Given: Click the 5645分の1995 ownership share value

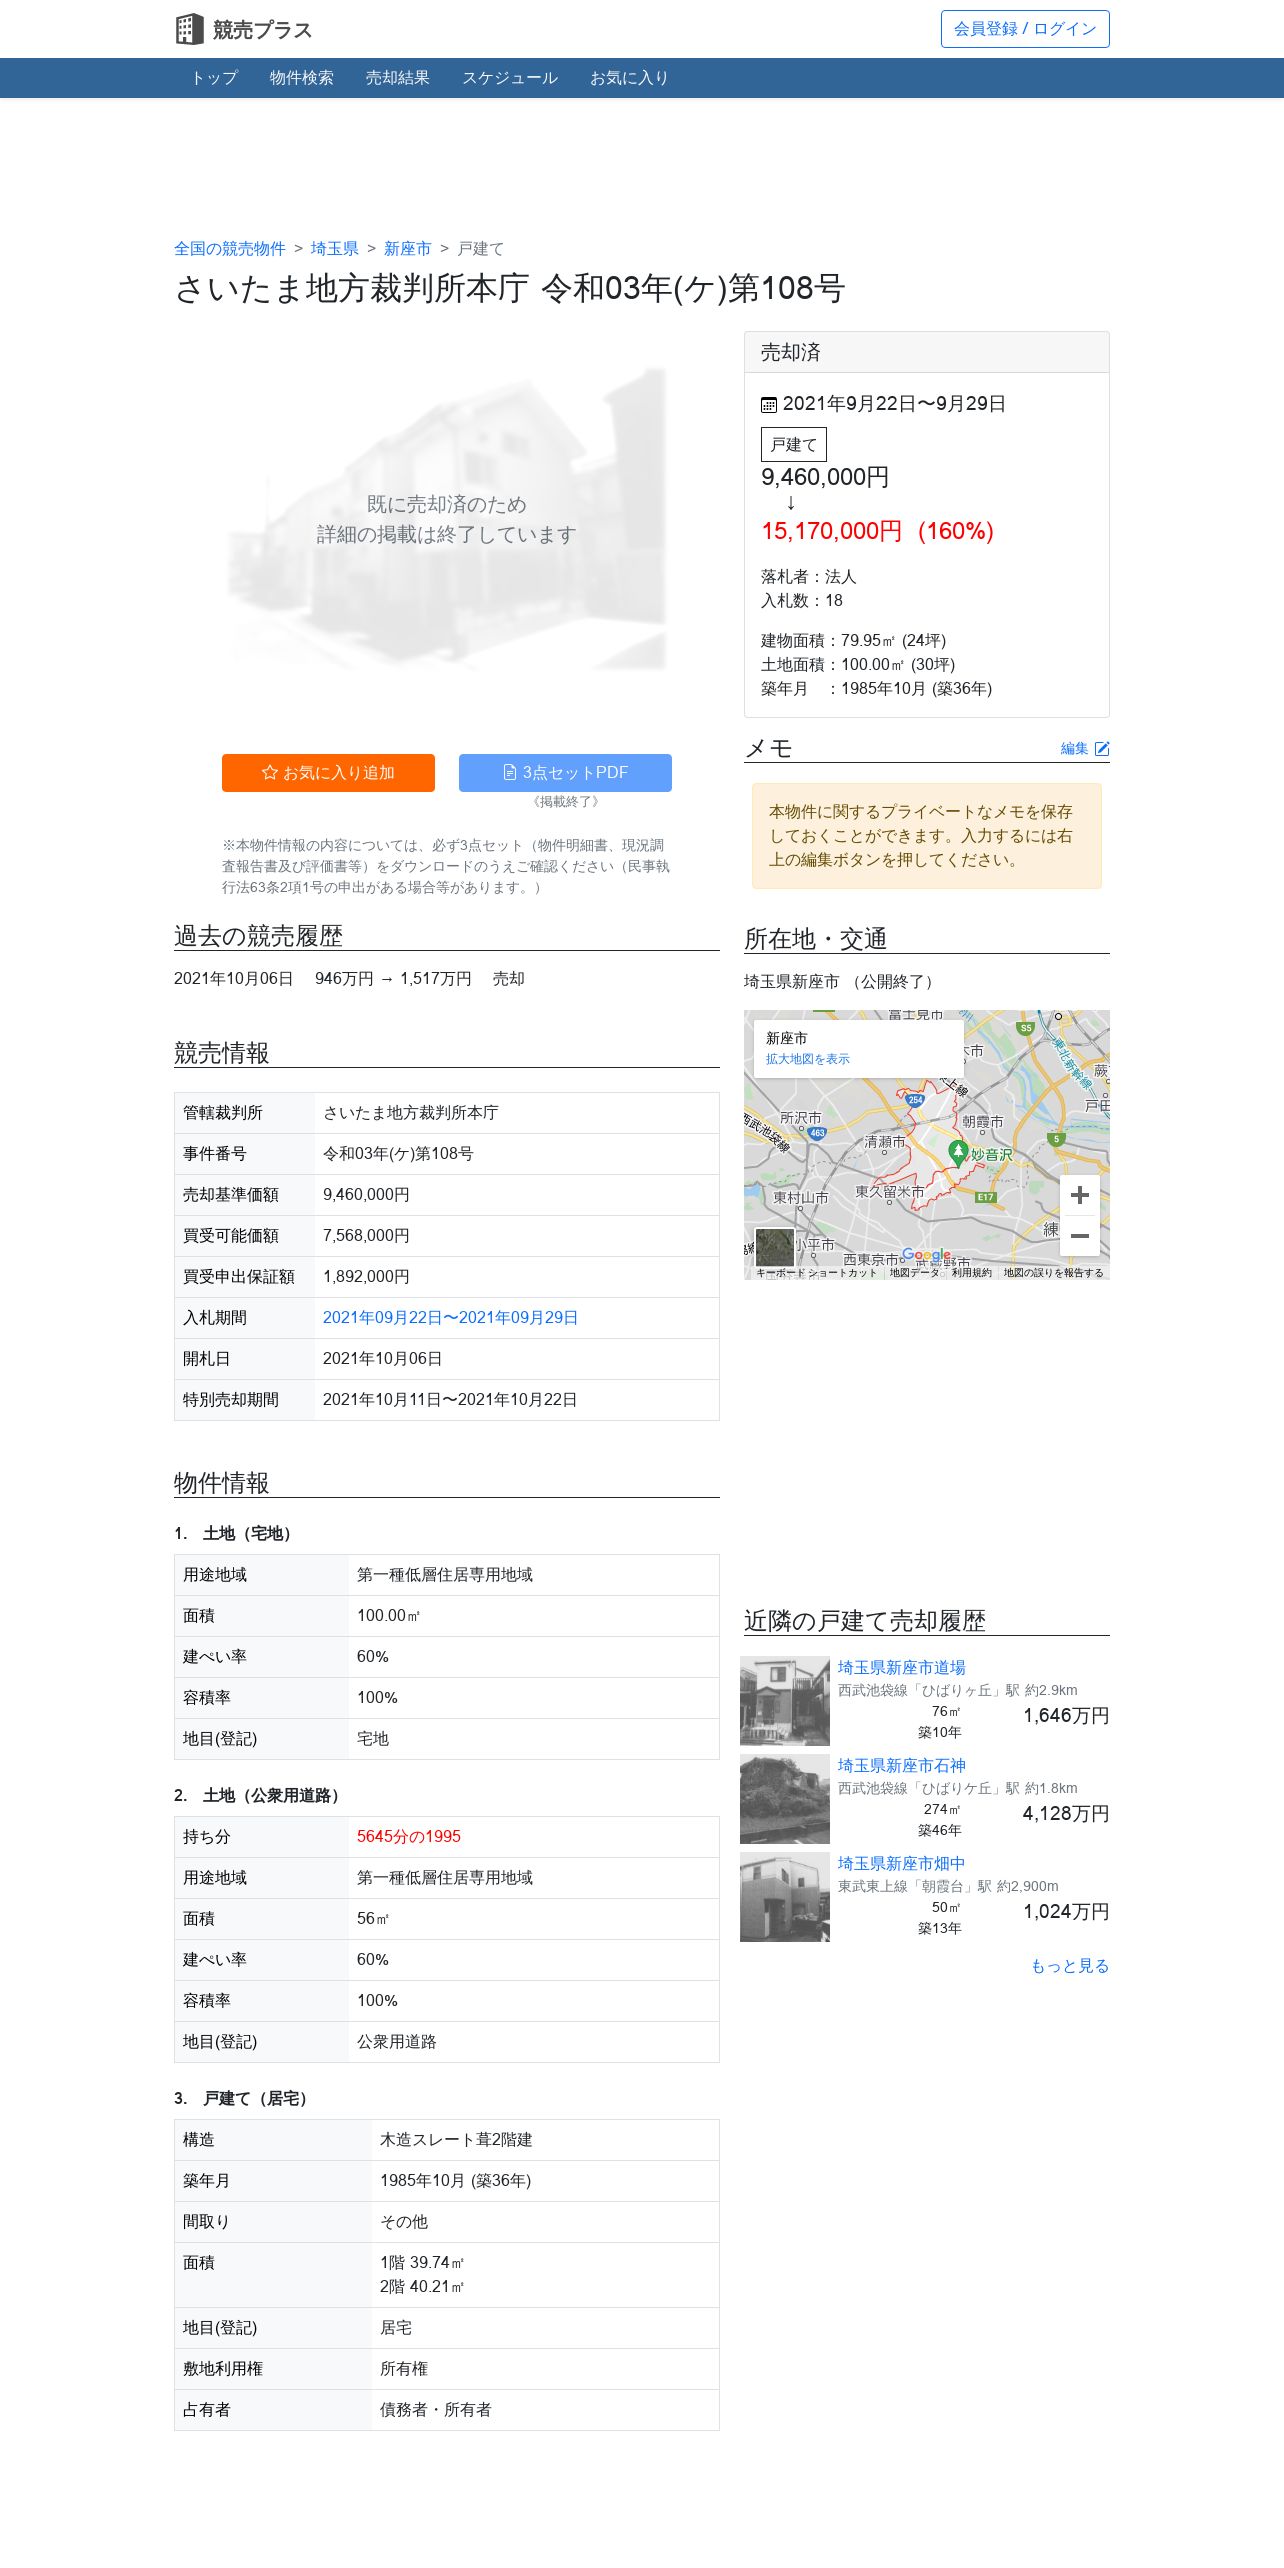Looking at the screenshot, I should [409, 1837].
